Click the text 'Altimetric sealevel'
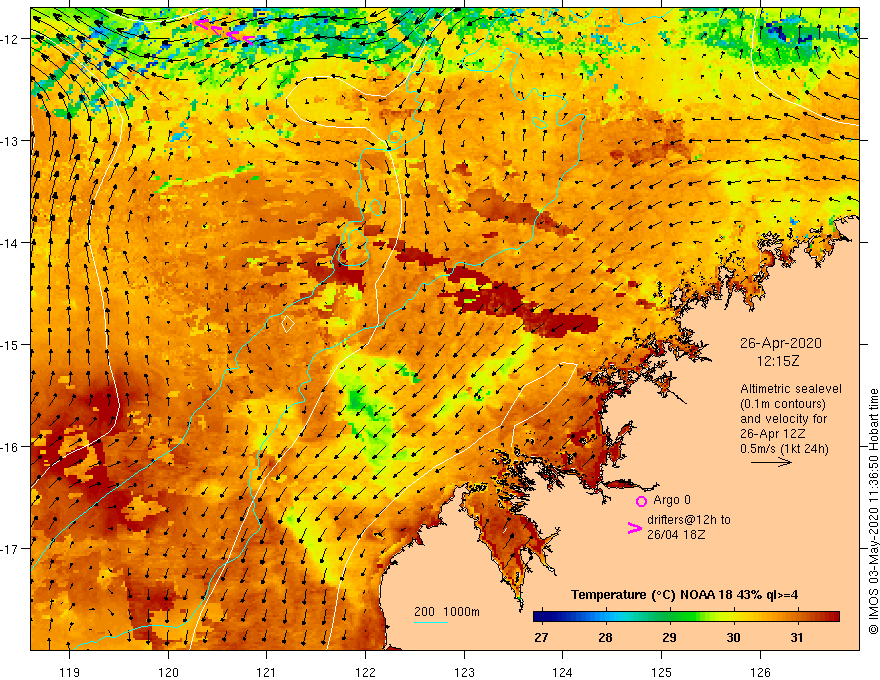The width and height of the screenshot is (880, 680). 791,388
